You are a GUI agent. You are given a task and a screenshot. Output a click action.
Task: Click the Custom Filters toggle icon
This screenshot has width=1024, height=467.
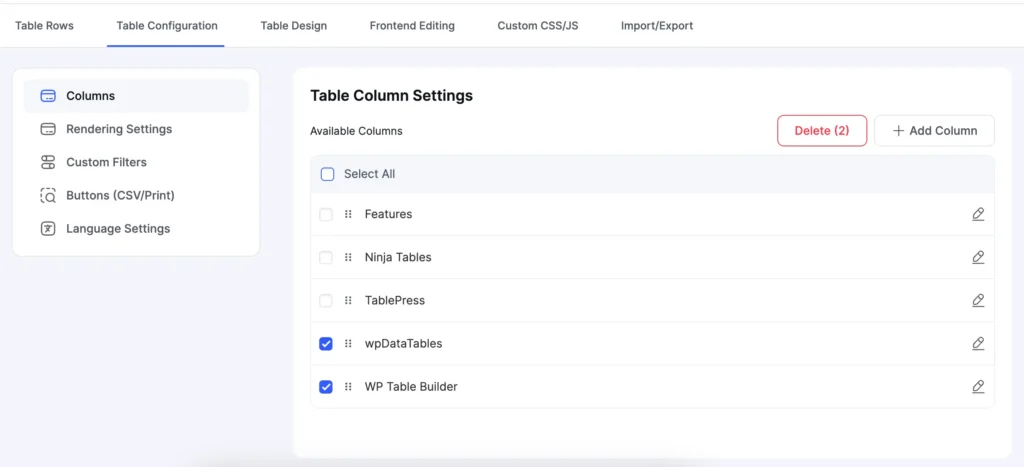(x=48, y=163)
